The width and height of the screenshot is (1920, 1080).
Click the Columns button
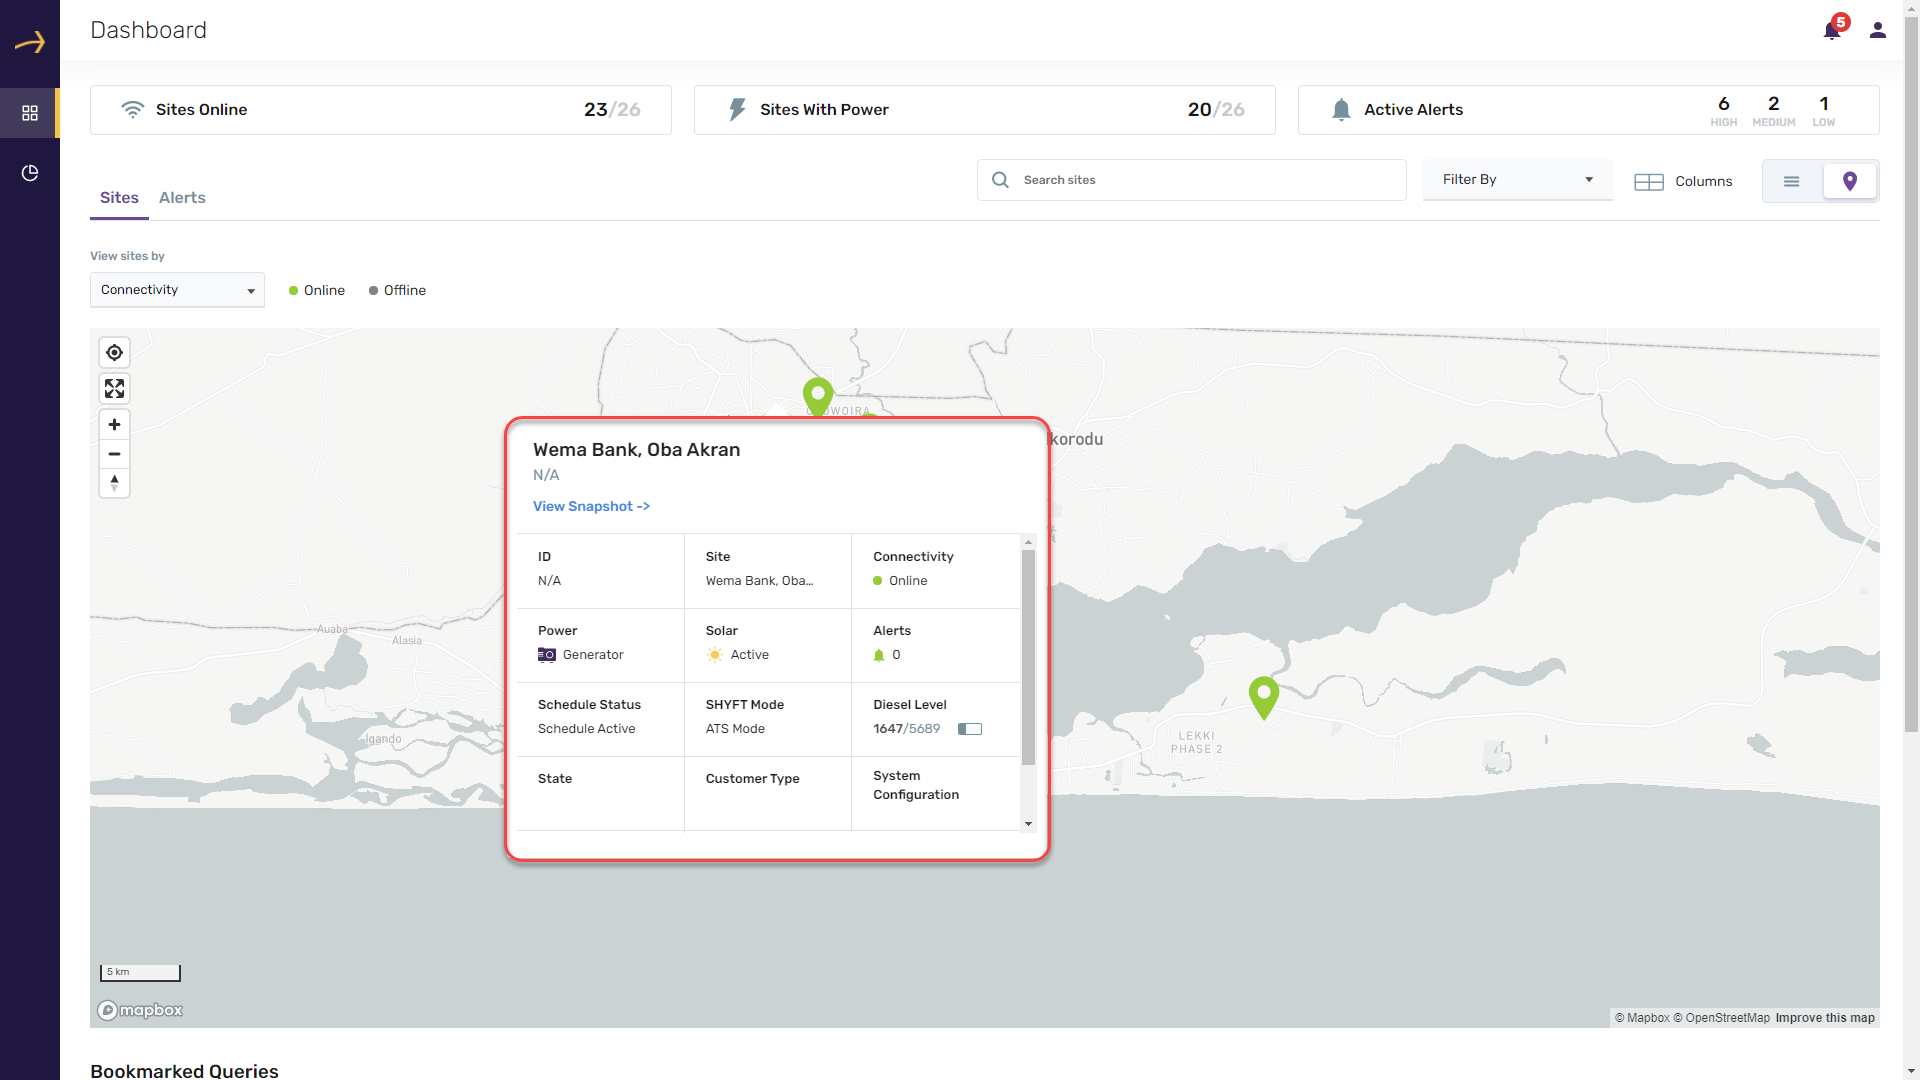tap(1683, 181)
